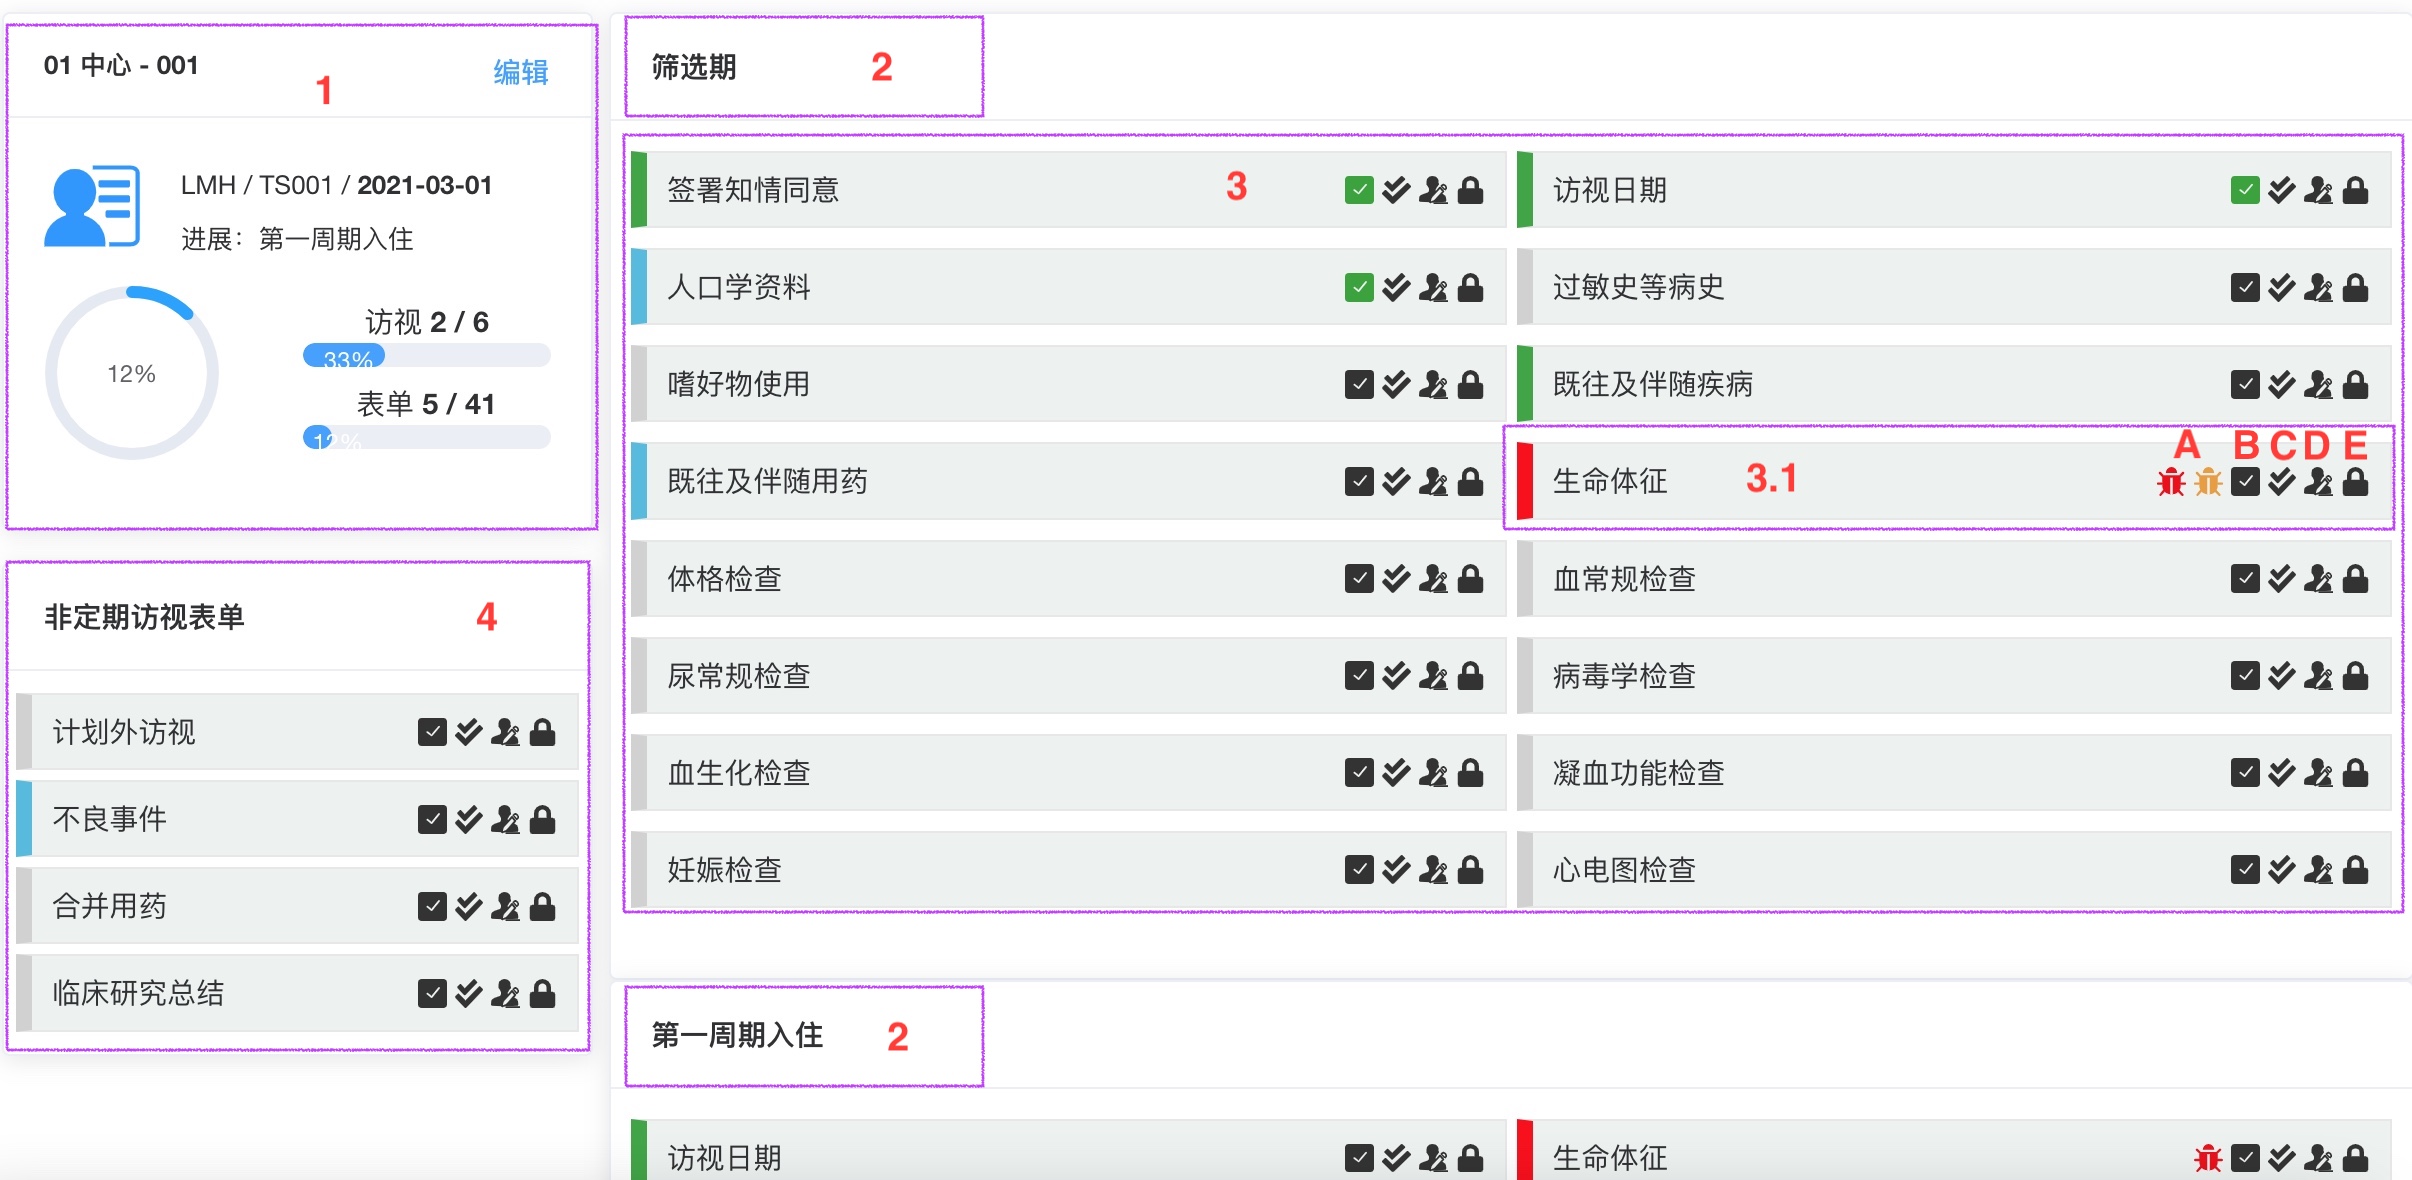Open the 既往及伴随用药 form

(x=767, y=482)
